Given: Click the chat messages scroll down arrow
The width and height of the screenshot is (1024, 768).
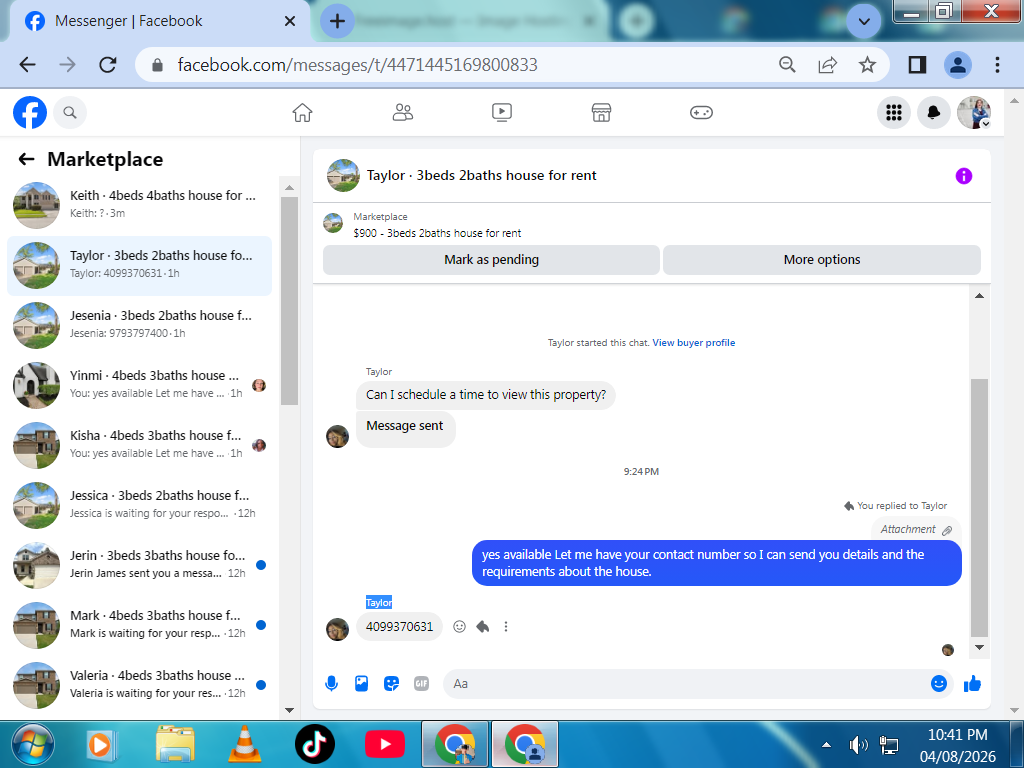Looking at the screenshot, I should pos(979,648).
